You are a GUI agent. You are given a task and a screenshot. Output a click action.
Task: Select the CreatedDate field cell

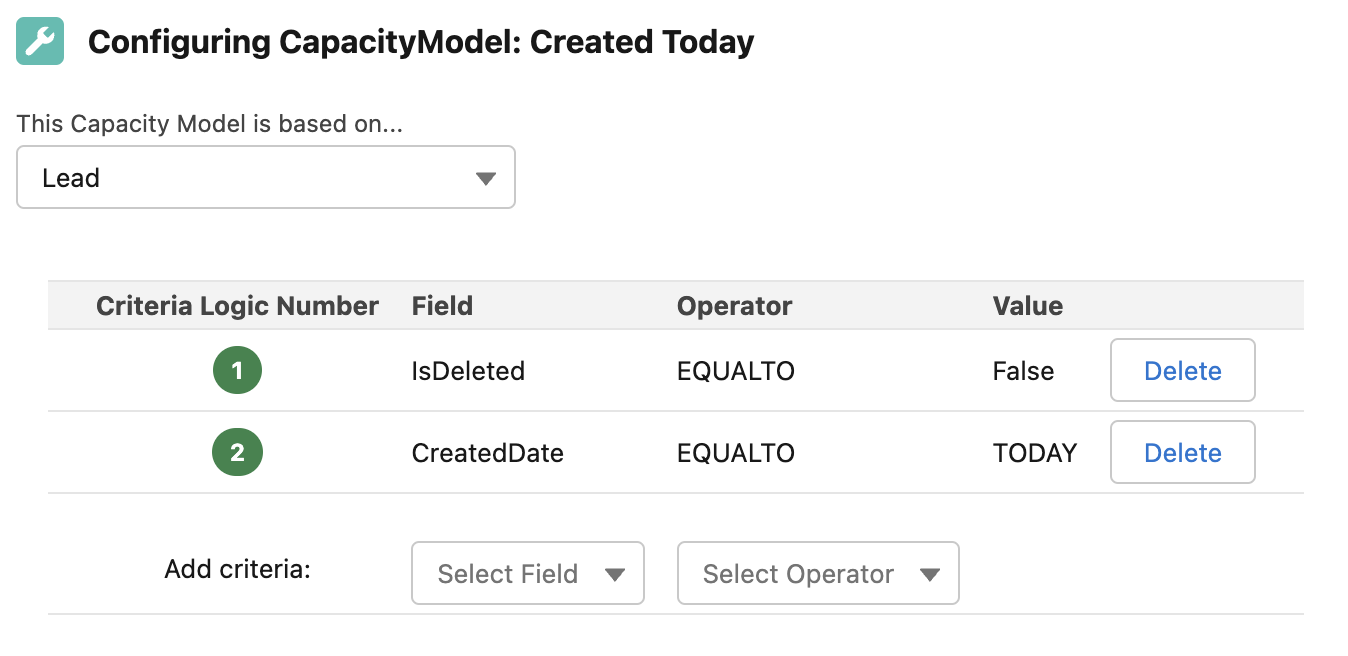tap(488, 453)
